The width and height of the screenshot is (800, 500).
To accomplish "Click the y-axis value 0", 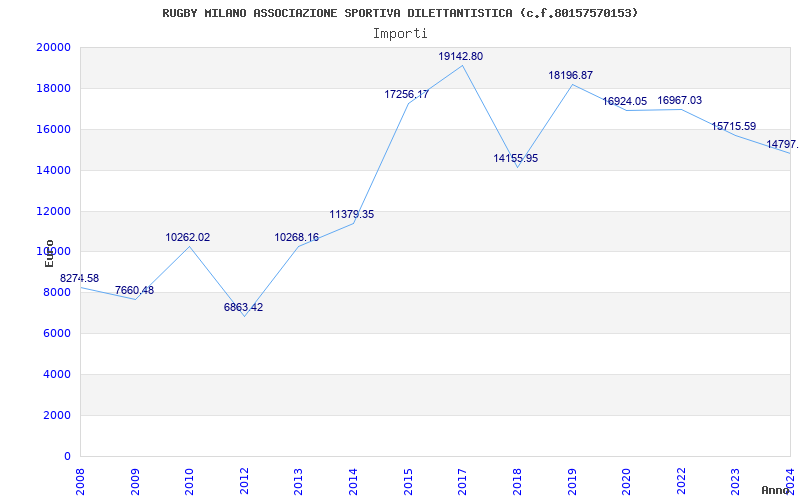I will (67, 456).
